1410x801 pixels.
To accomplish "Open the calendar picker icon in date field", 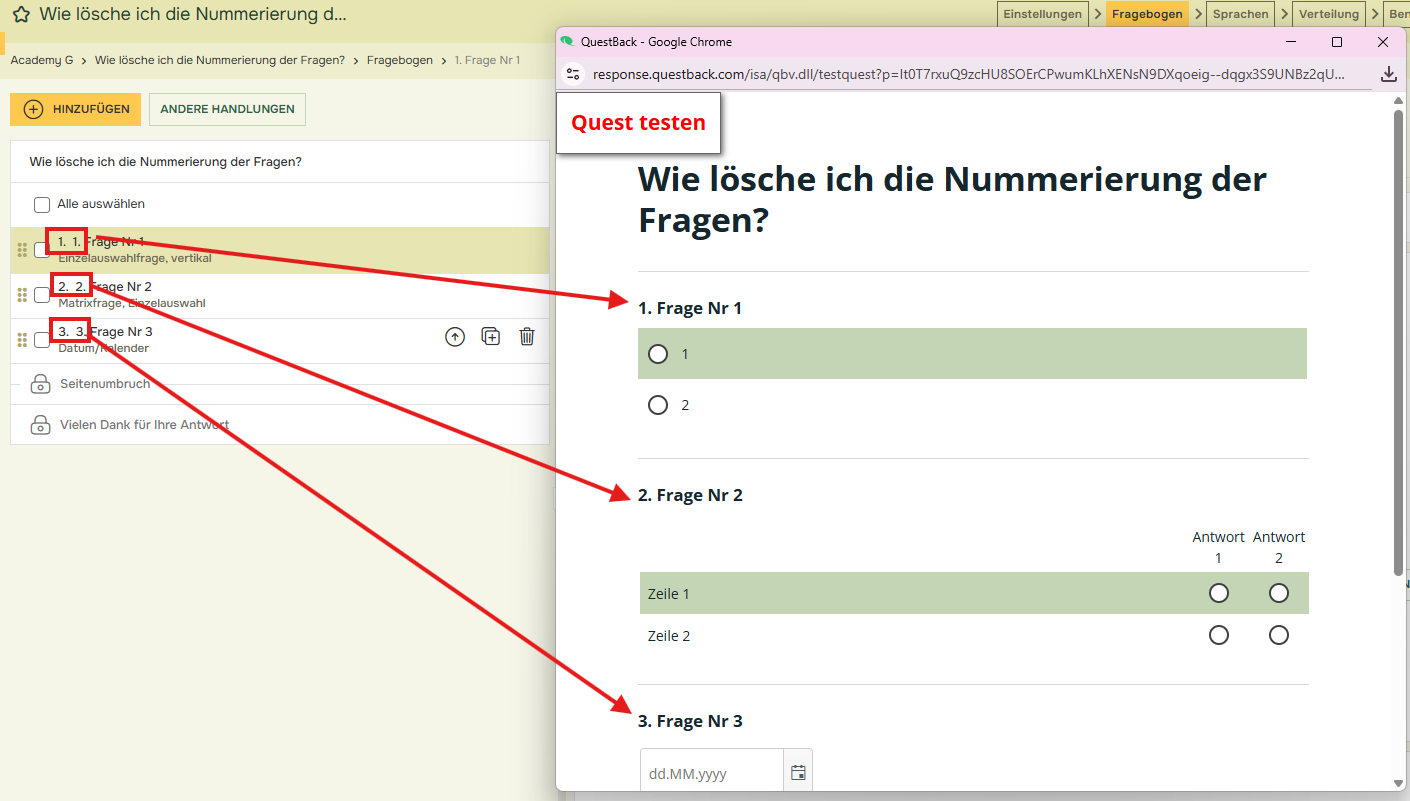I will 798,773.
